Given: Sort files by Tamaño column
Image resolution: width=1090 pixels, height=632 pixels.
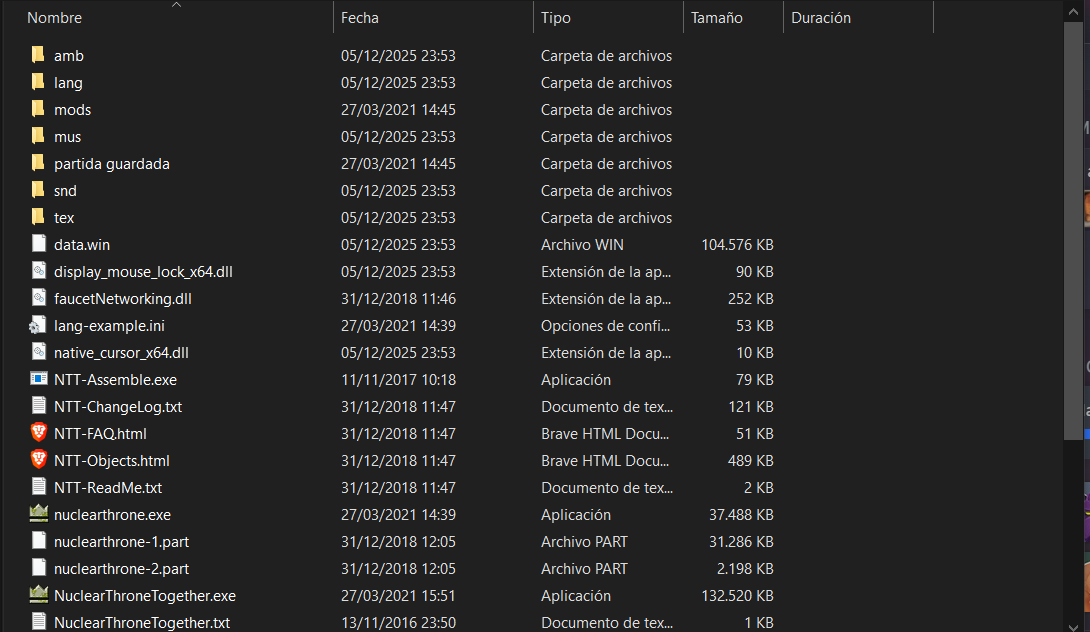Looking at the screenshot, I should (716, 18).
